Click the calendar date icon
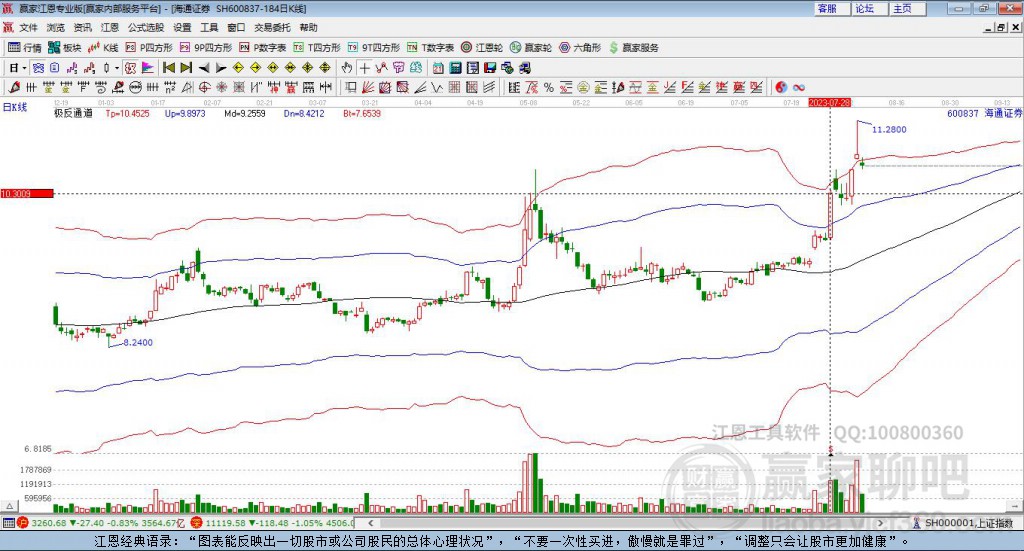This screenshot has height=551, width=1024. [x=438, y=68]
